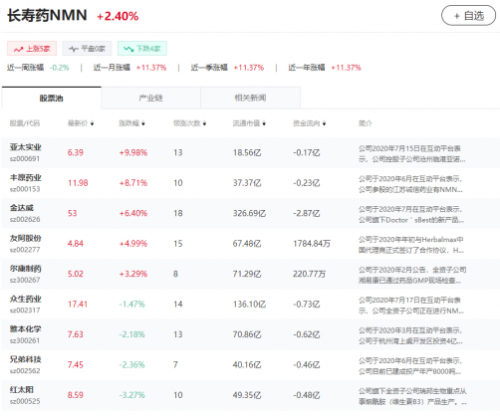Image resolution: width=500 pixels, height=416 pixels.
Task: Click the +2.40% sector change
Action: tap(118, 16)
